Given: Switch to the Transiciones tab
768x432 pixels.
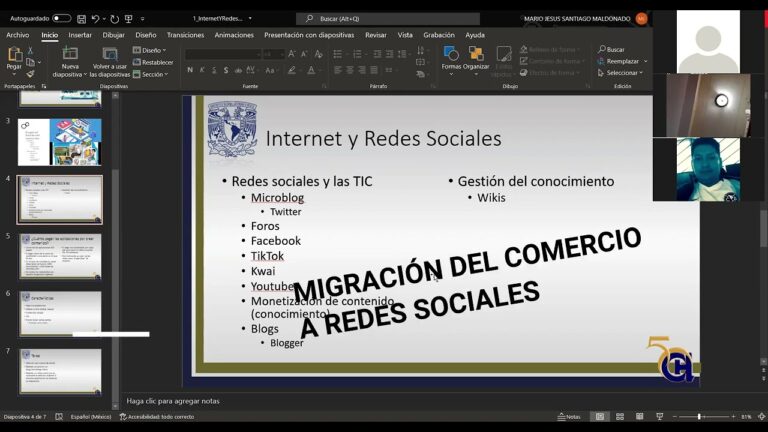Looking at the screenshot, I should [x=185, y=35].
